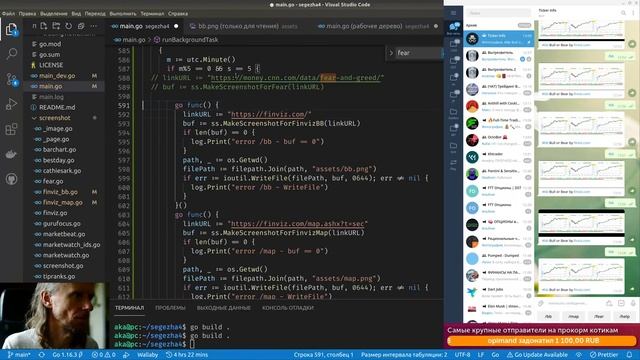Switch to the ВЫХОДНЫЕ ДАННЫЕ panel tab

pyautogui.click(x=224, y=308)
